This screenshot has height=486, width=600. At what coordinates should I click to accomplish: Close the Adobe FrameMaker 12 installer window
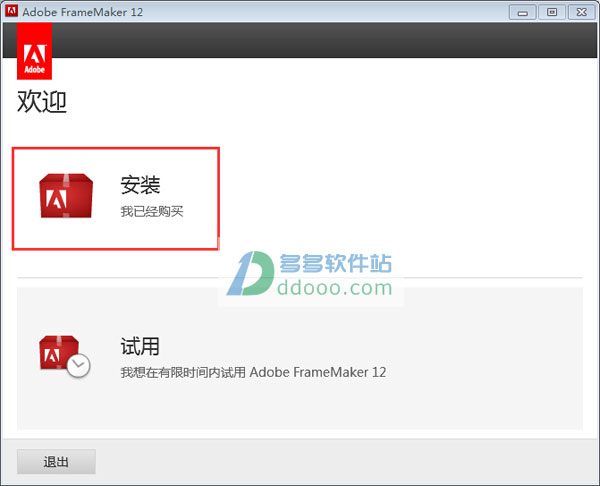582,12
